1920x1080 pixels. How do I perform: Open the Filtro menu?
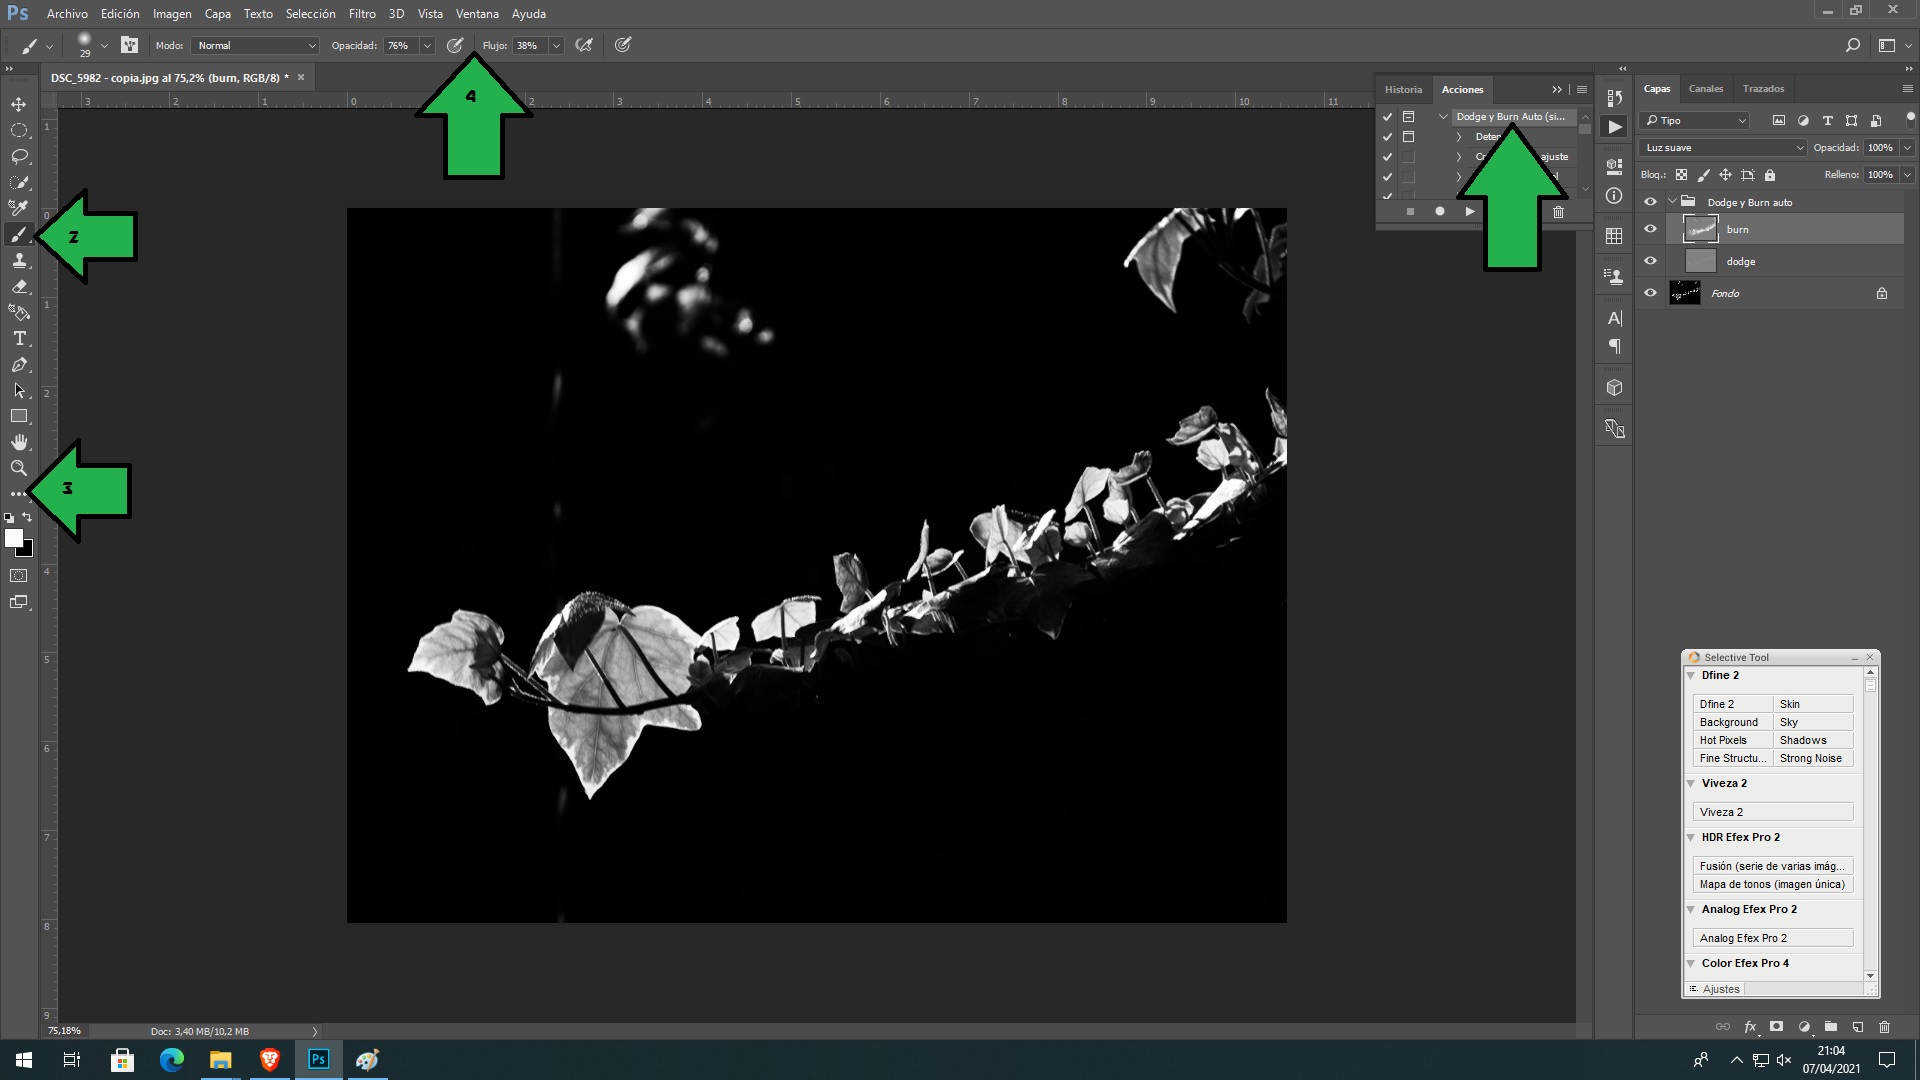[362, 14]
